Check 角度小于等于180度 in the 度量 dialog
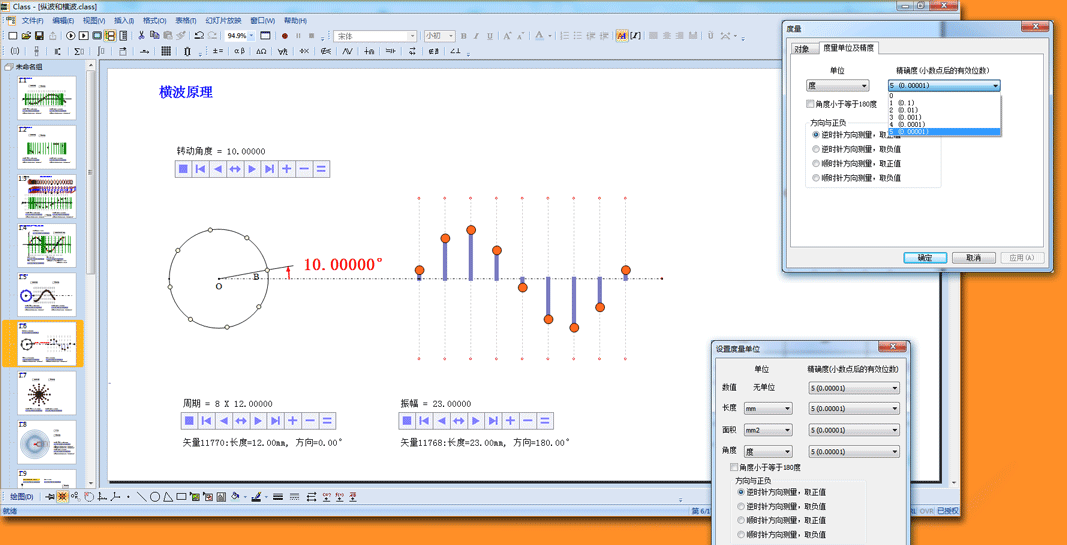The image size is (1067, 545). click(x=811, y=104)
